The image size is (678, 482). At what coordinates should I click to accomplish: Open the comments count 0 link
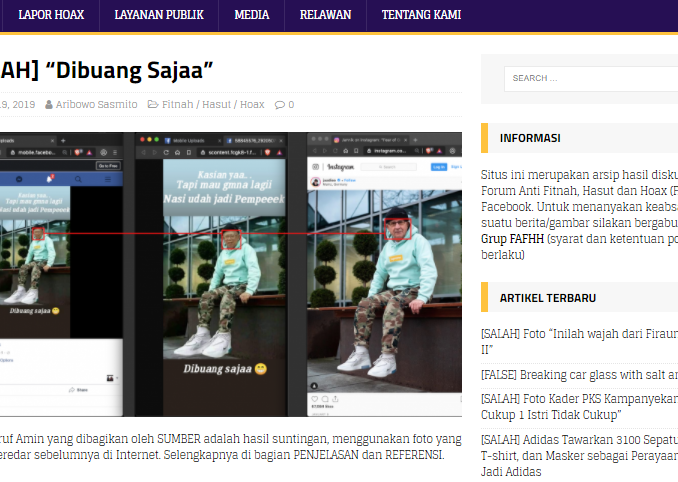pyautogui.click(x=291, y=105)
